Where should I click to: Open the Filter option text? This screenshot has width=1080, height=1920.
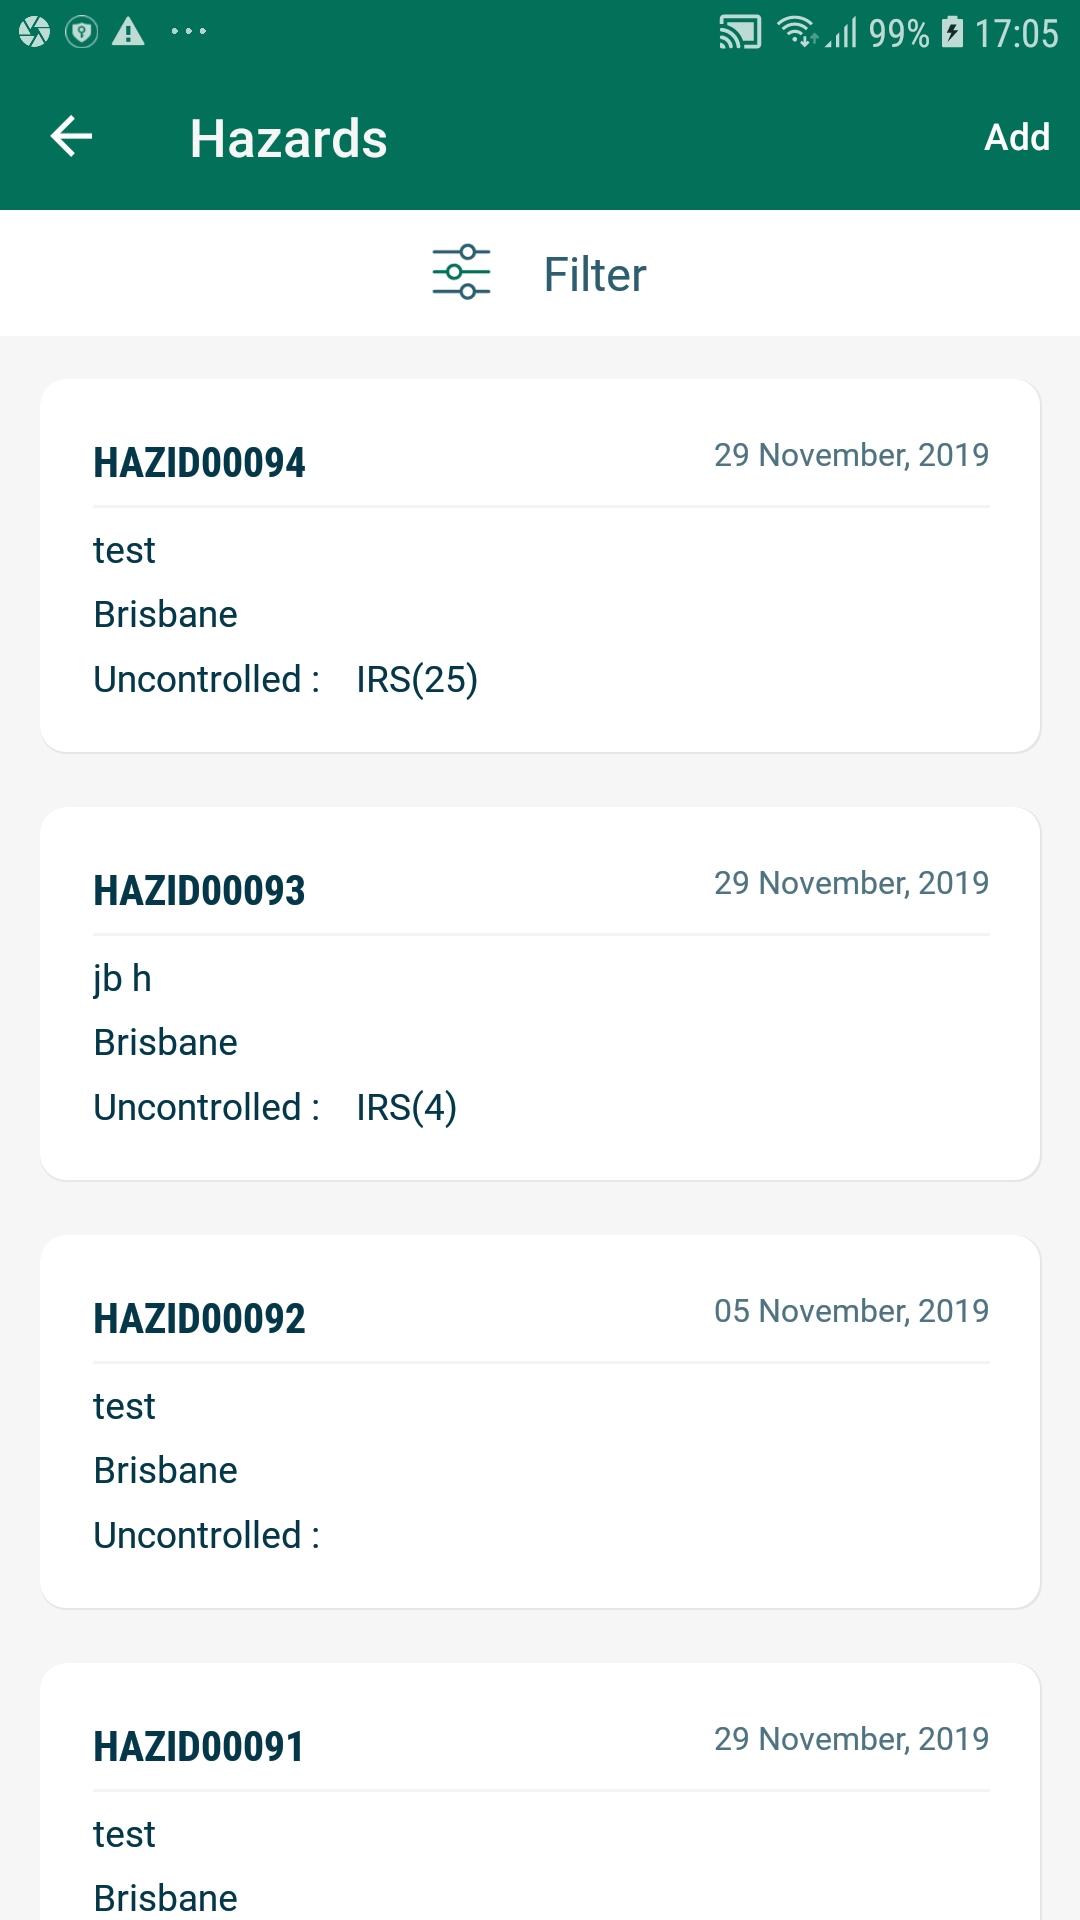(x=595, y=274)
